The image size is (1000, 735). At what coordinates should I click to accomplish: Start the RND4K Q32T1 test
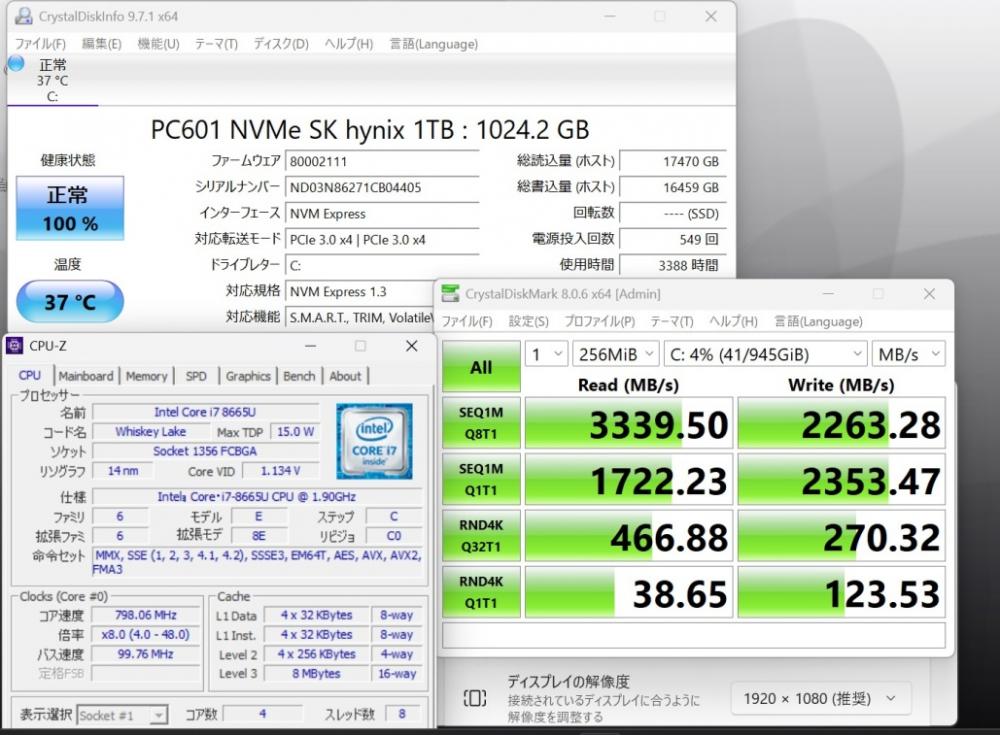(481, 535)
